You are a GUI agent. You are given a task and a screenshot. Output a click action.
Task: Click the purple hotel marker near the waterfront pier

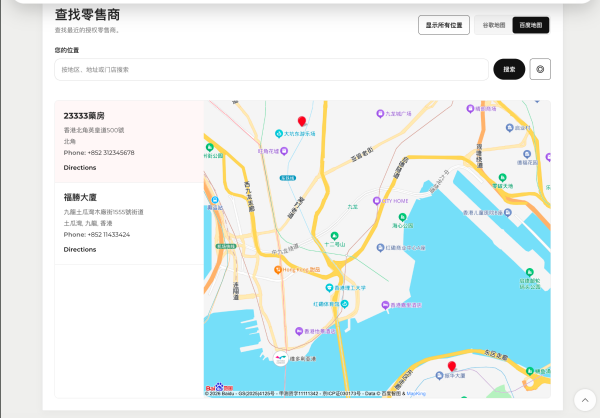[385, 305]
